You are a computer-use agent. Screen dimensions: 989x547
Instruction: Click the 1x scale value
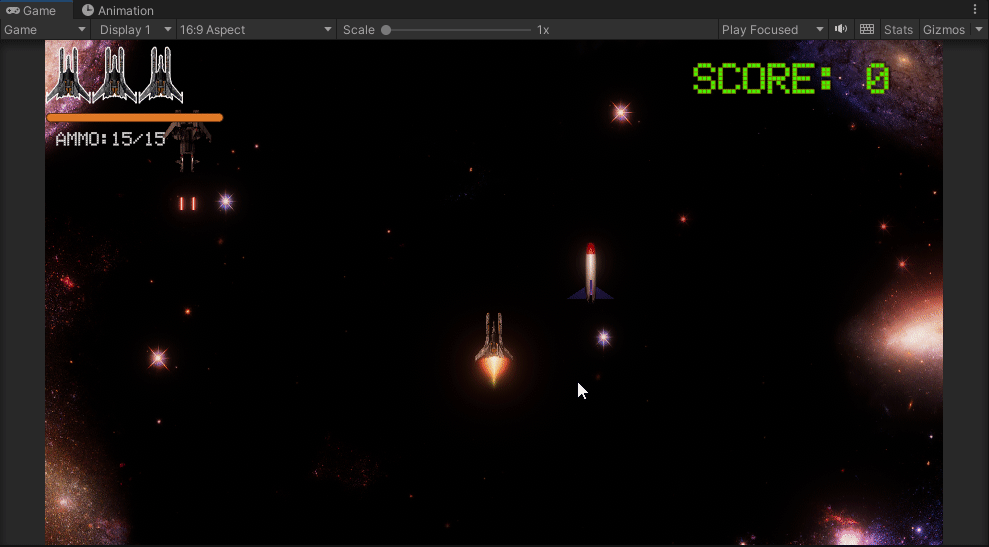click(543, 30)
